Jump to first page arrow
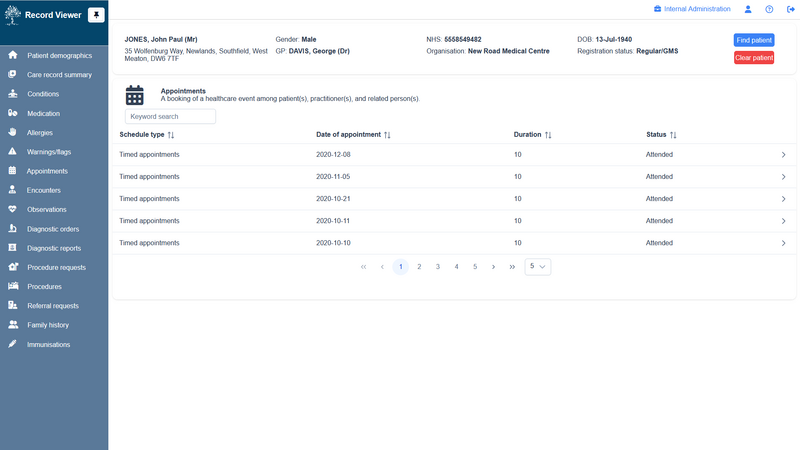The height and width of the screenshot is (450, 800). tap(363, 267)
